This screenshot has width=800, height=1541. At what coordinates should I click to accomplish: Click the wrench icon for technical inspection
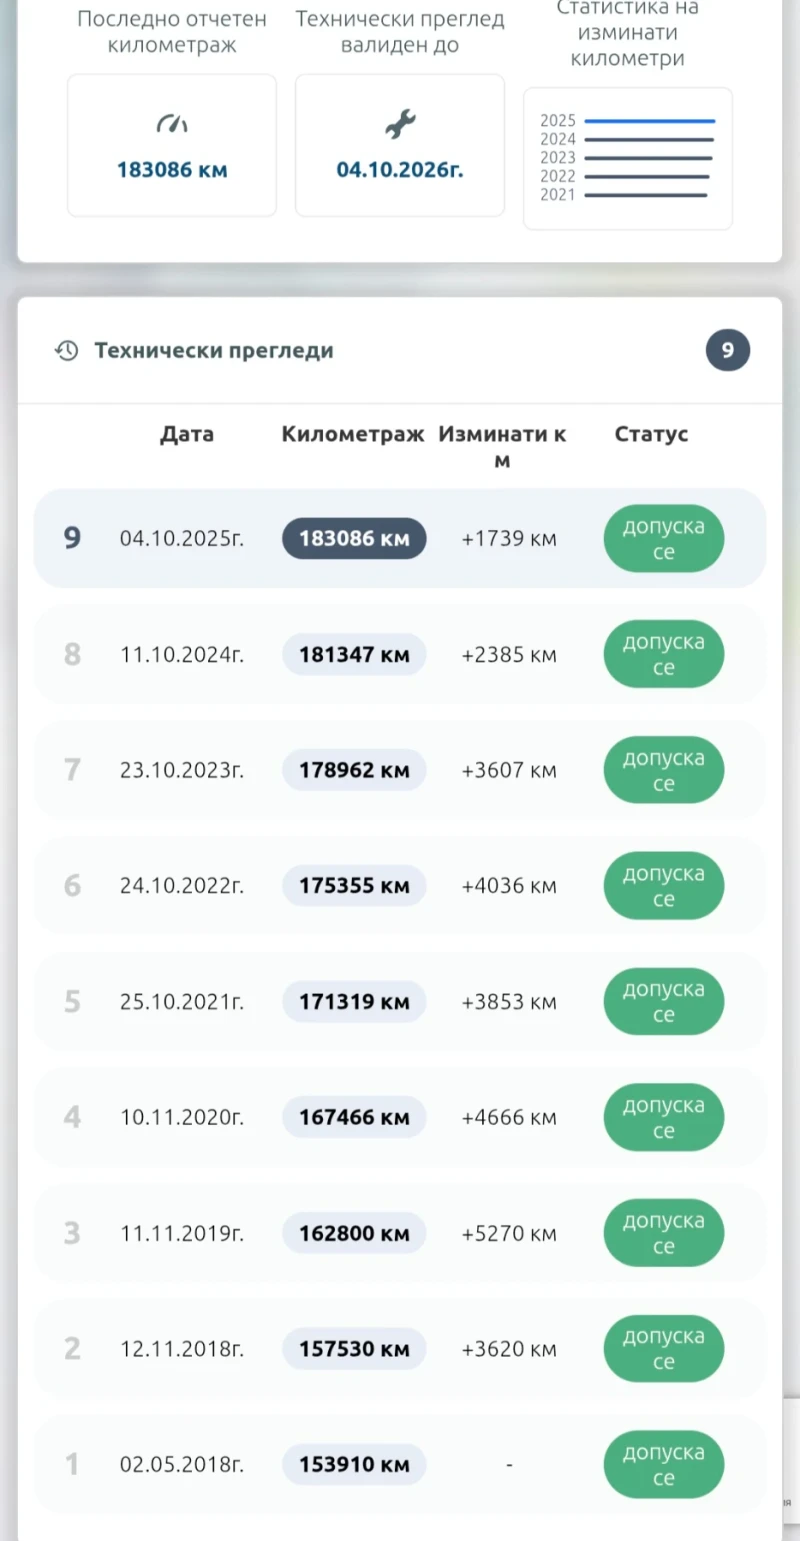[400, 124]
